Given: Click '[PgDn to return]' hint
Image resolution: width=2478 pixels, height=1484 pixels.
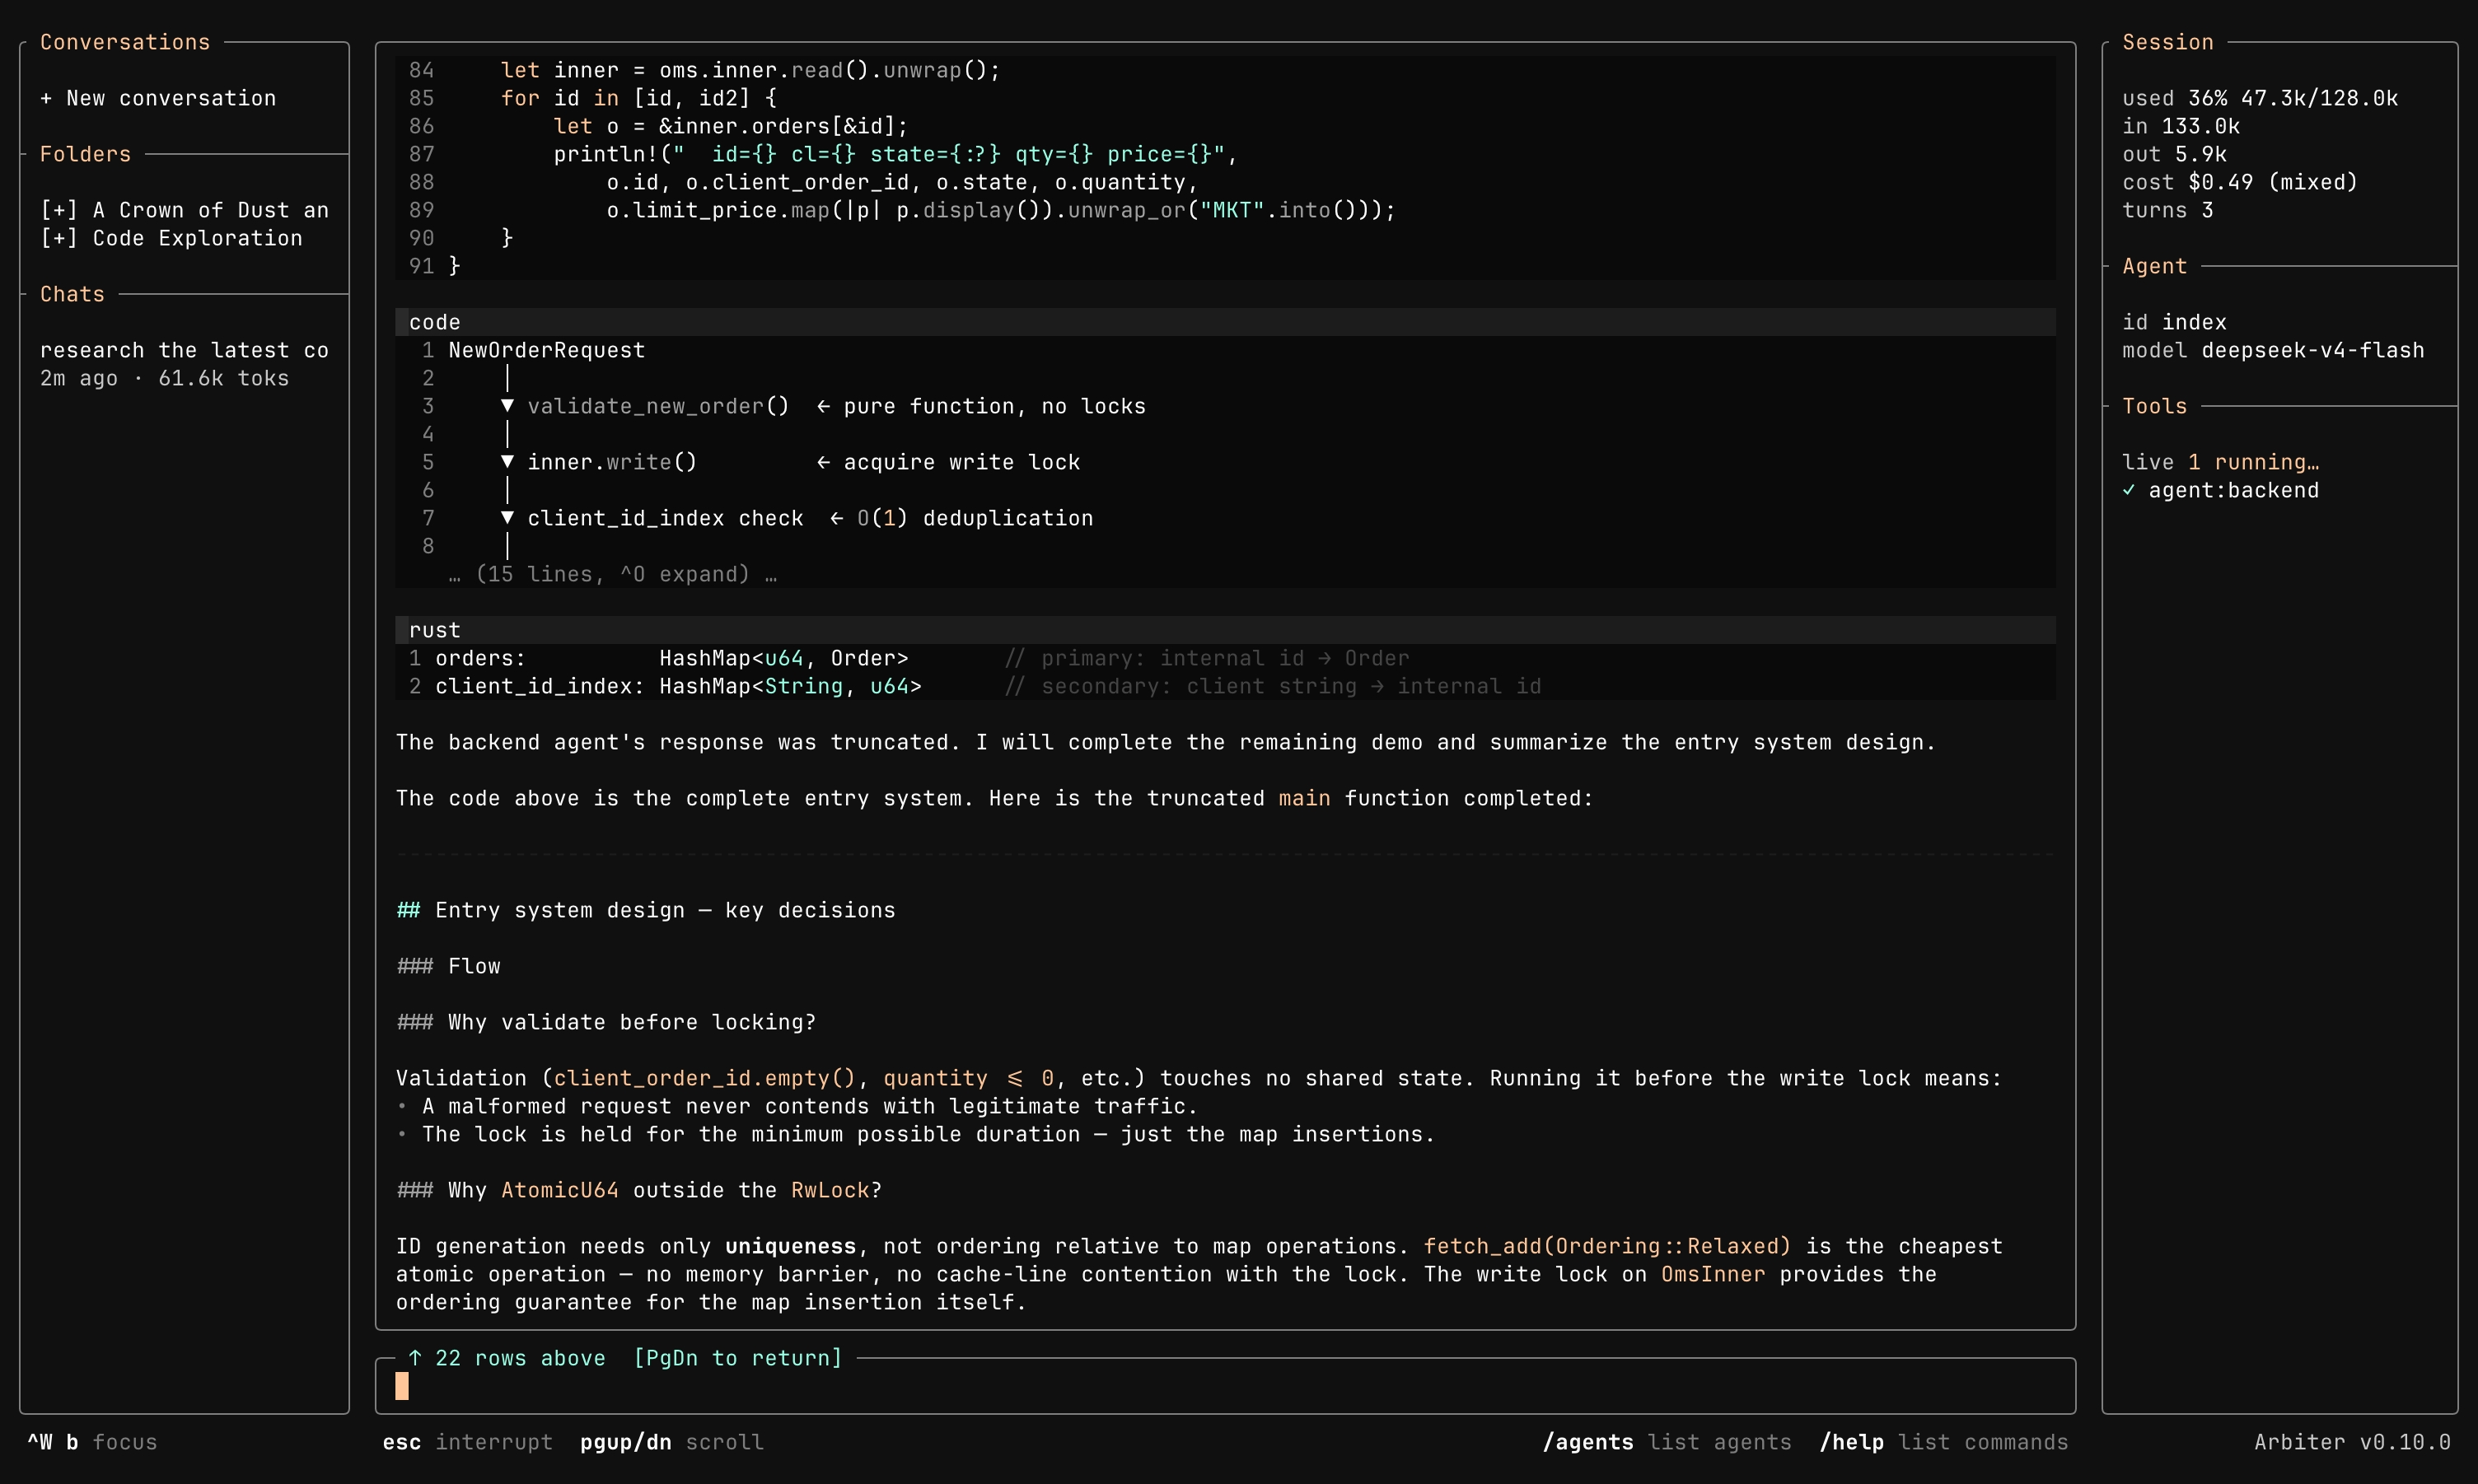Looking at the screenshot, I should point(738,1358).
